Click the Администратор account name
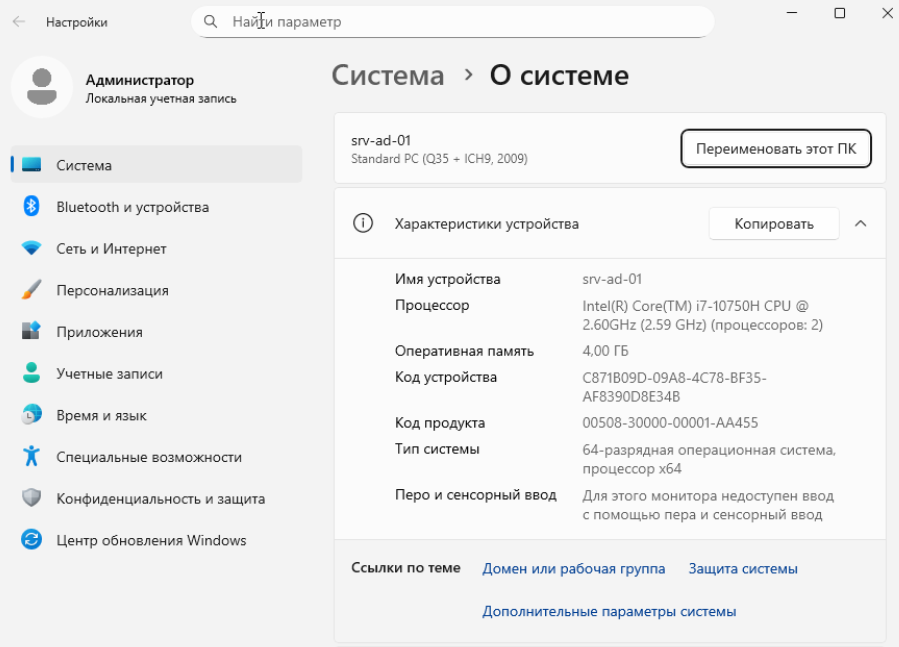This screenshot has height=647, width=899. 139,80
